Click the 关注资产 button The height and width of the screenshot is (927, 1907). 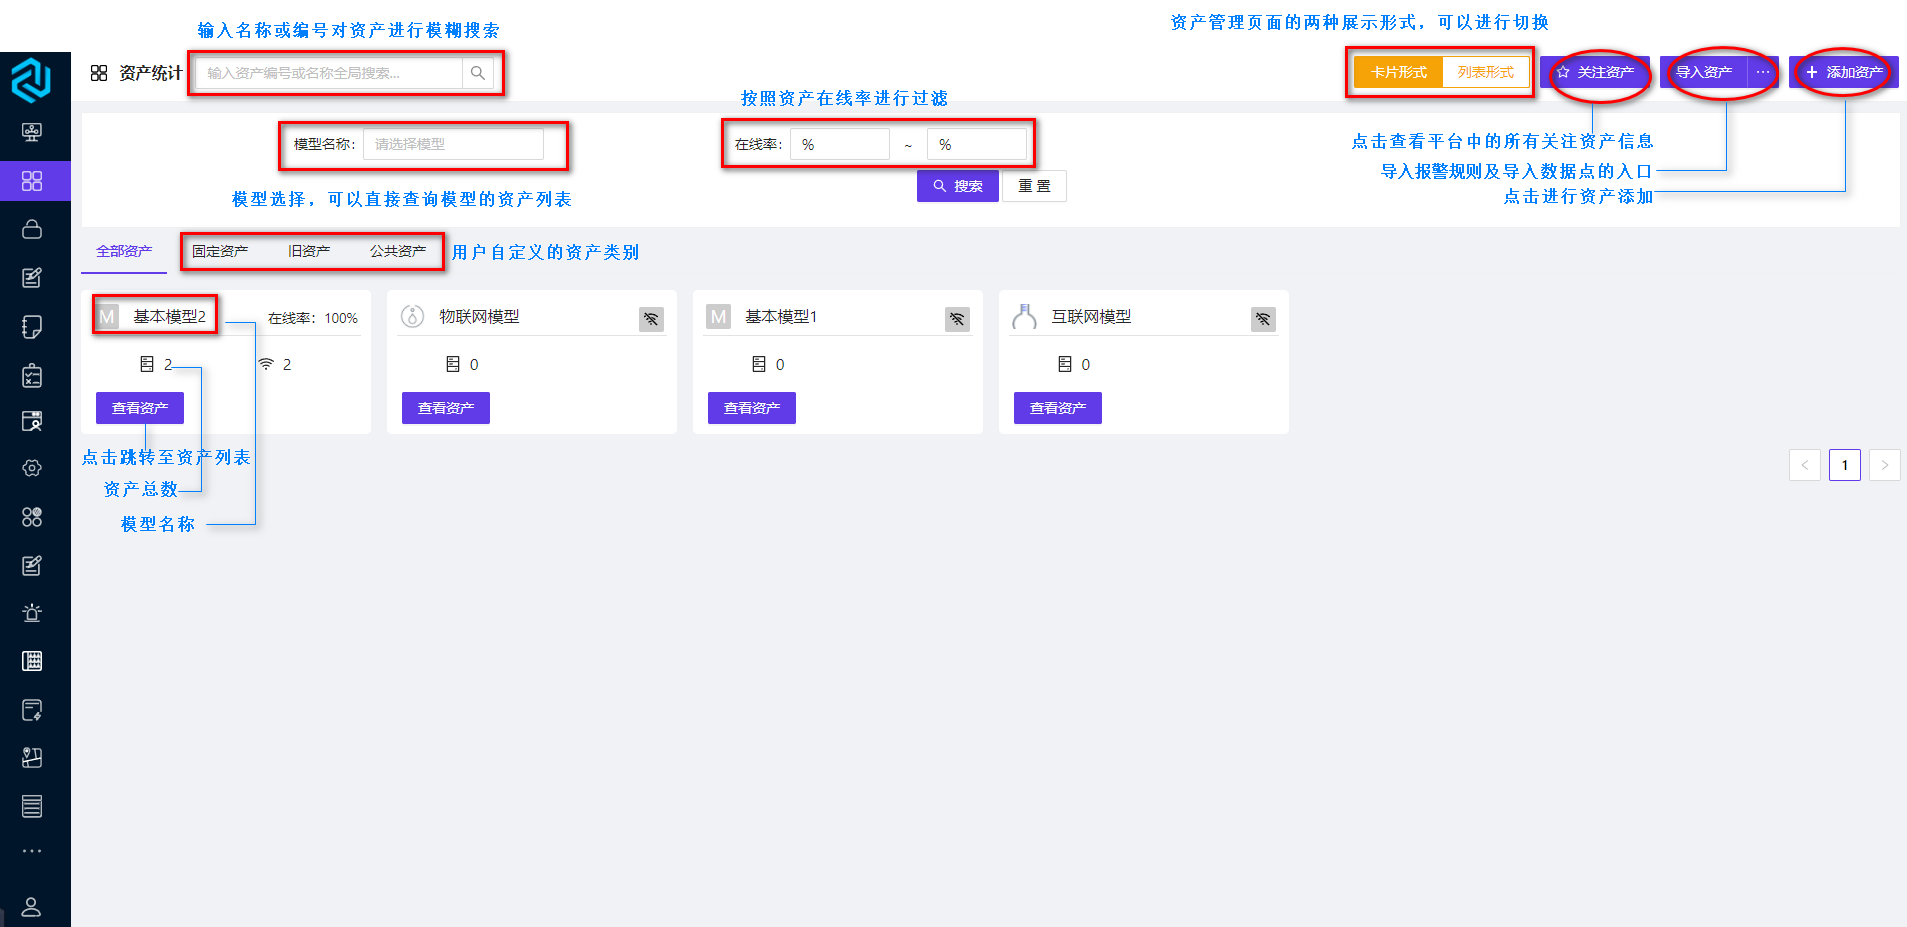click(1595, 72)
